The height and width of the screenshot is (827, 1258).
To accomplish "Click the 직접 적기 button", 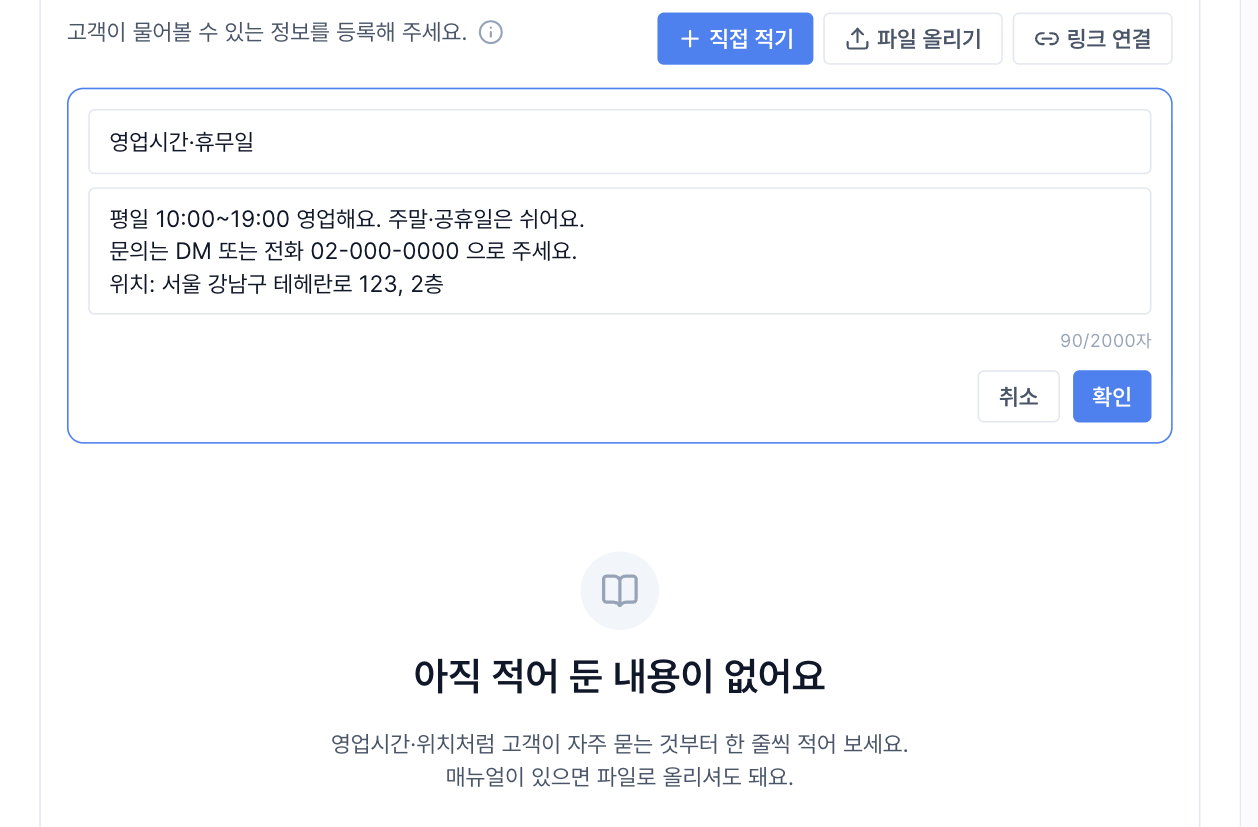I will click(735, 39).
